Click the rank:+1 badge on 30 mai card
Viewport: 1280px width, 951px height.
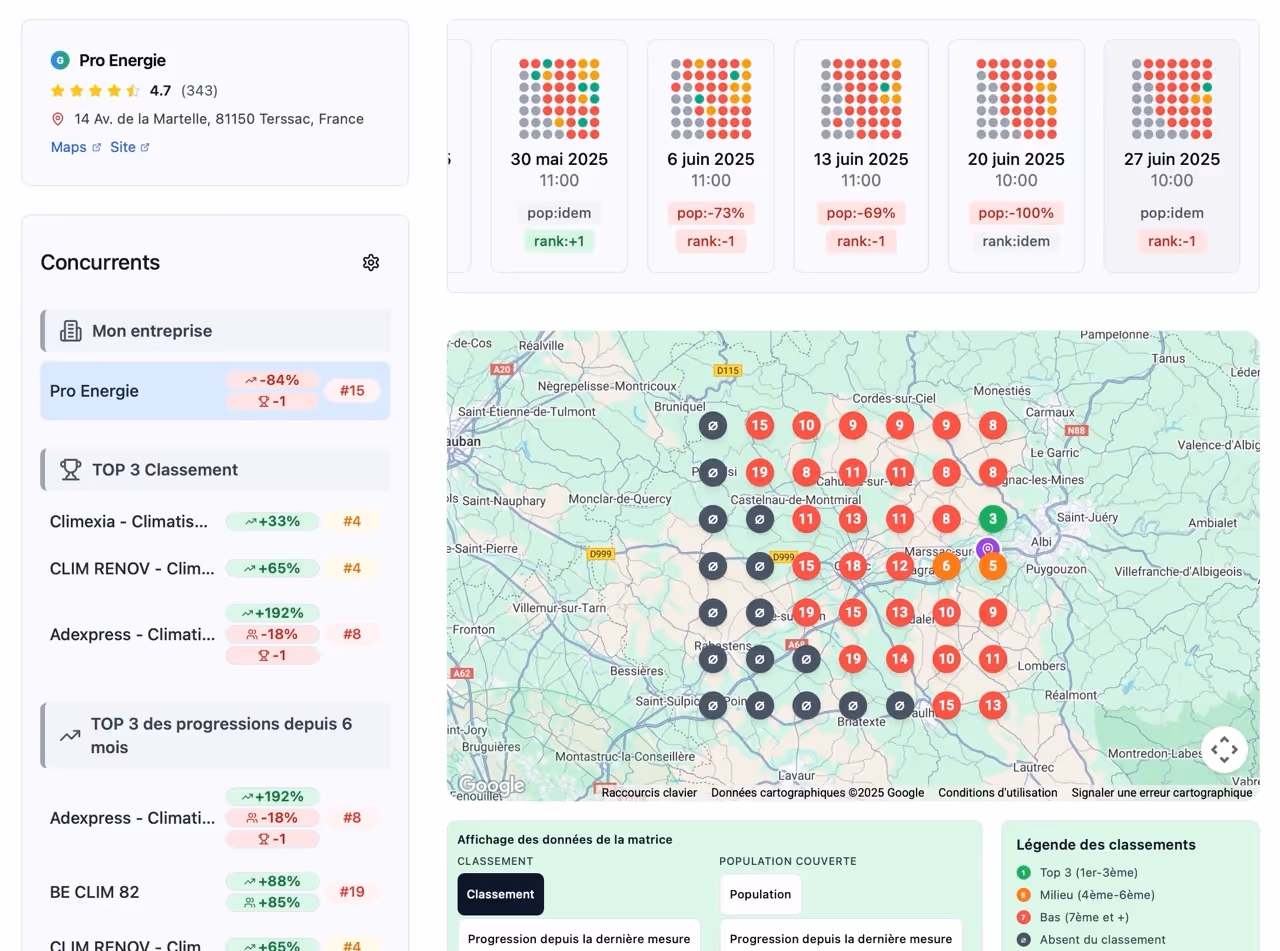tap(559, 241)
